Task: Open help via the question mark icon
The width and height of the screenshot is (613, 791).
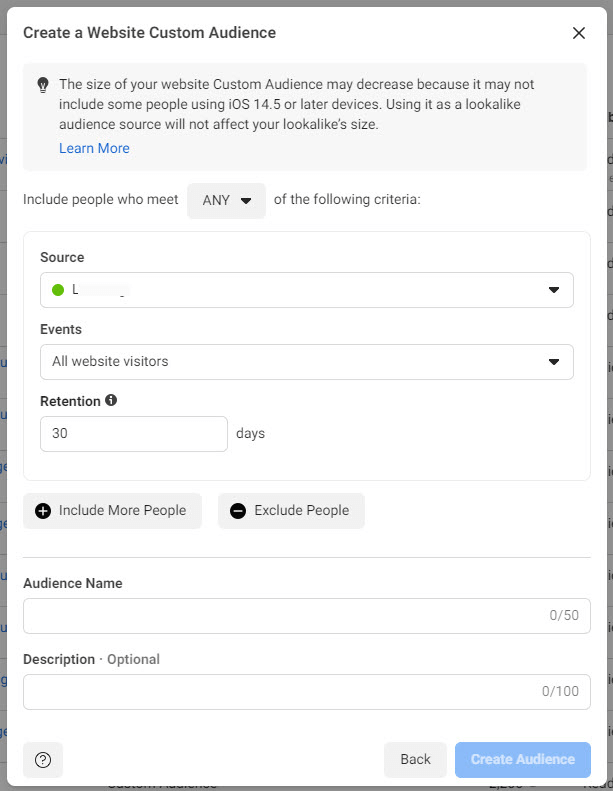Action: [x=43, y=760]
